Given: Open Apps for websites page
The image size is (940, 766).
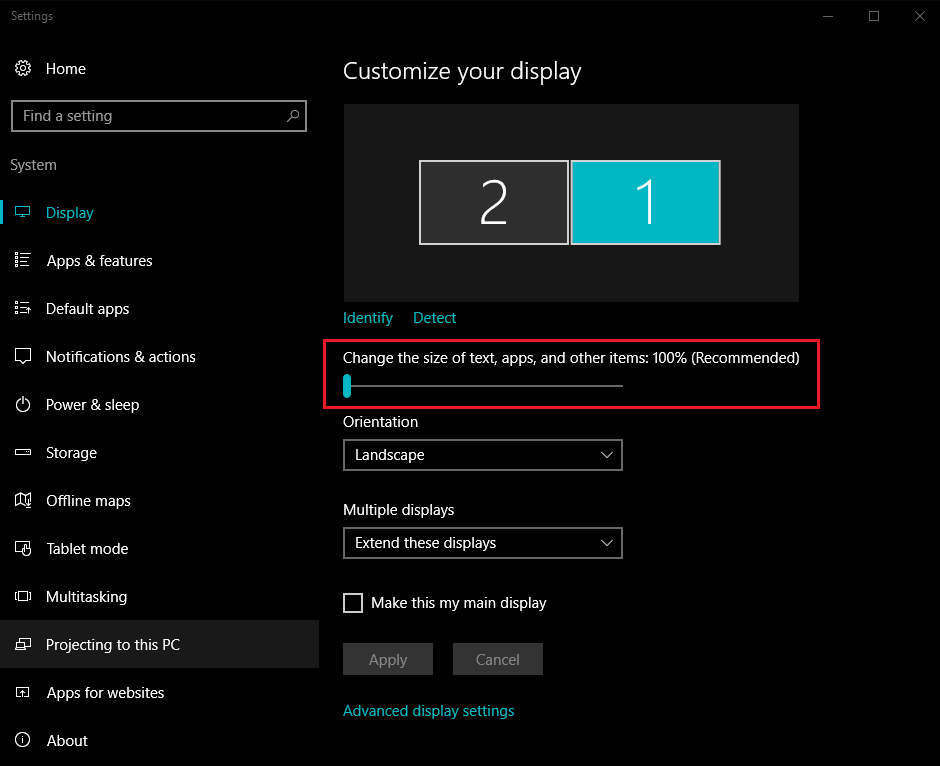Looking at the screenshot, I should [x=159, y=692].
